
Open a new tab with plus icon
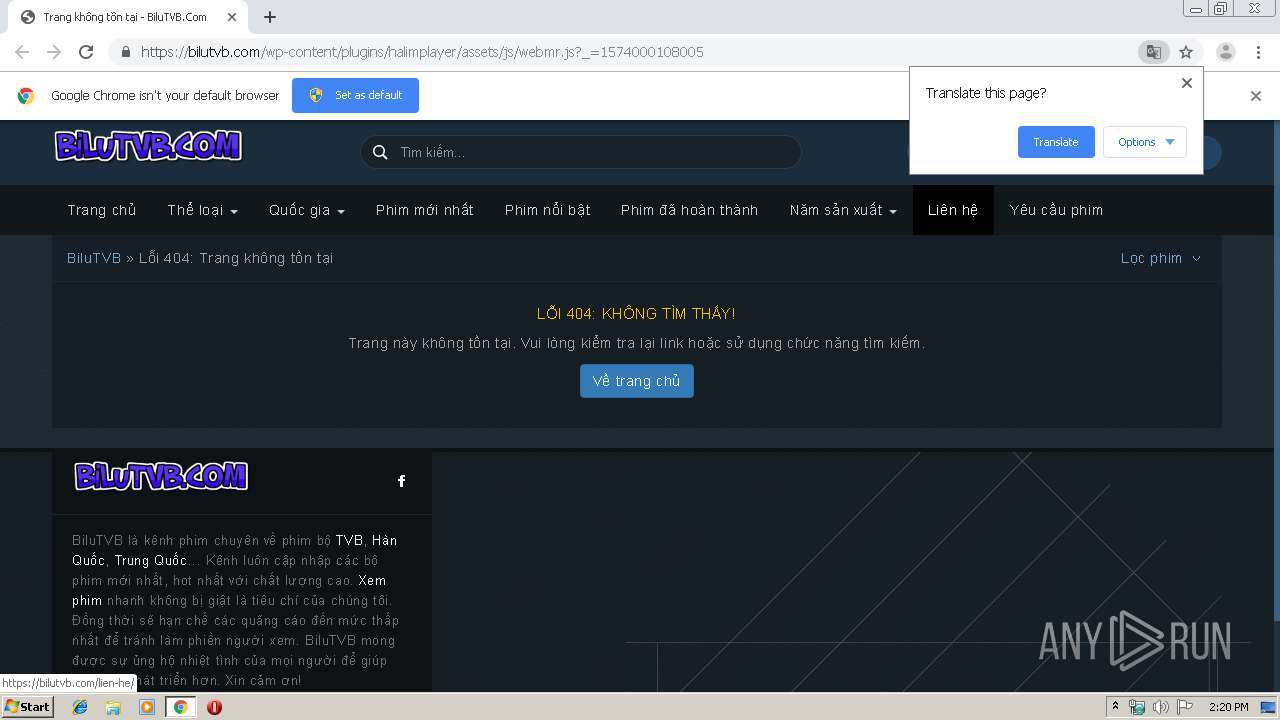click(270, 17)
